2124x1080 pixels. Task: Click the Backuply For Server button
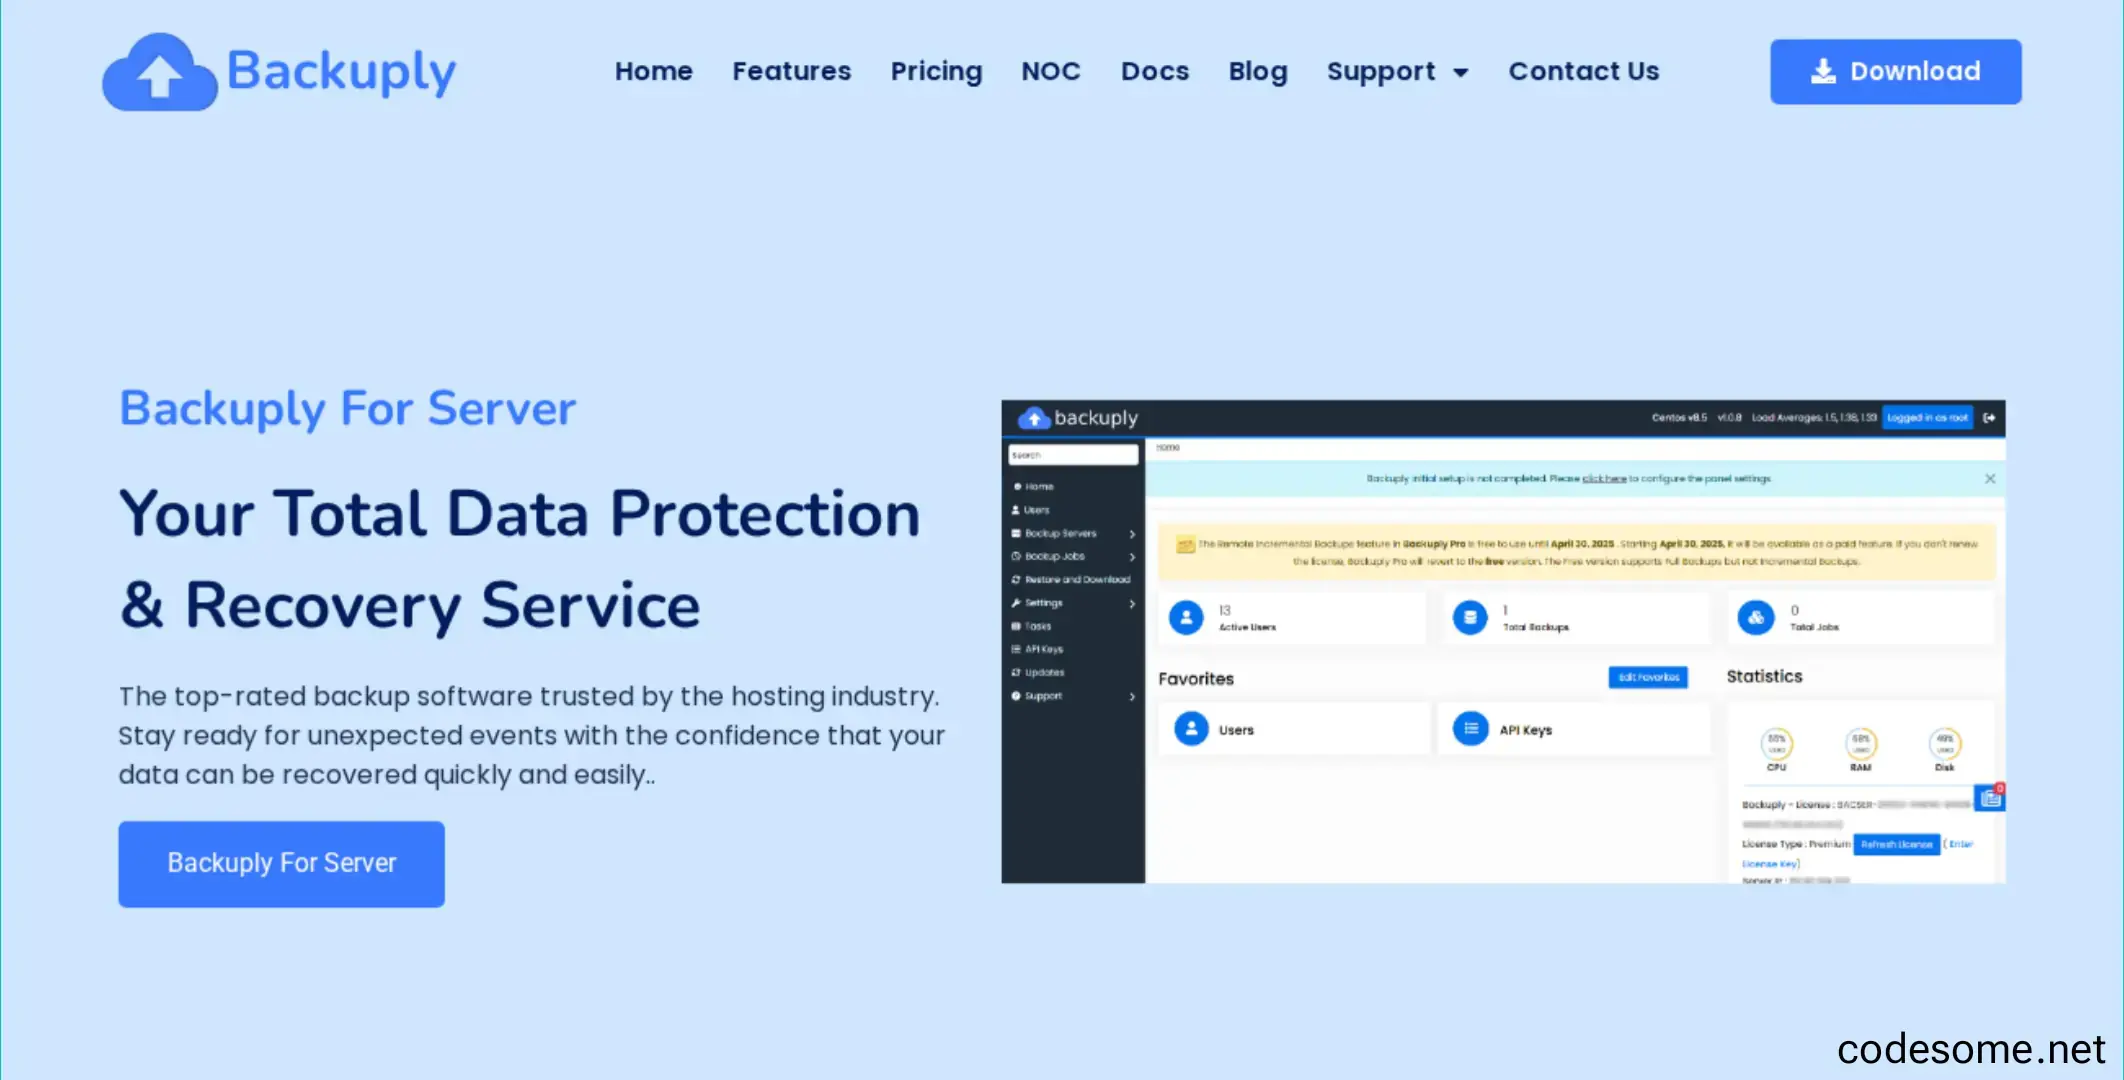281,864
